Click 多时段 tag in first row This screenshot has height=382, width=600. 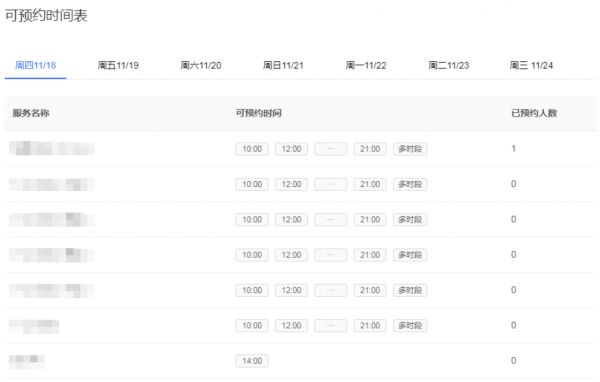tap(410, 149)
